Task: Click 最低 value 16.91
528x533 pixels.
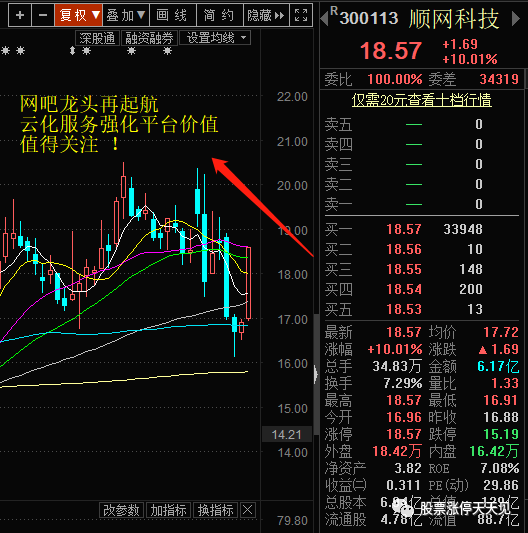Action: tap(500, 400)
